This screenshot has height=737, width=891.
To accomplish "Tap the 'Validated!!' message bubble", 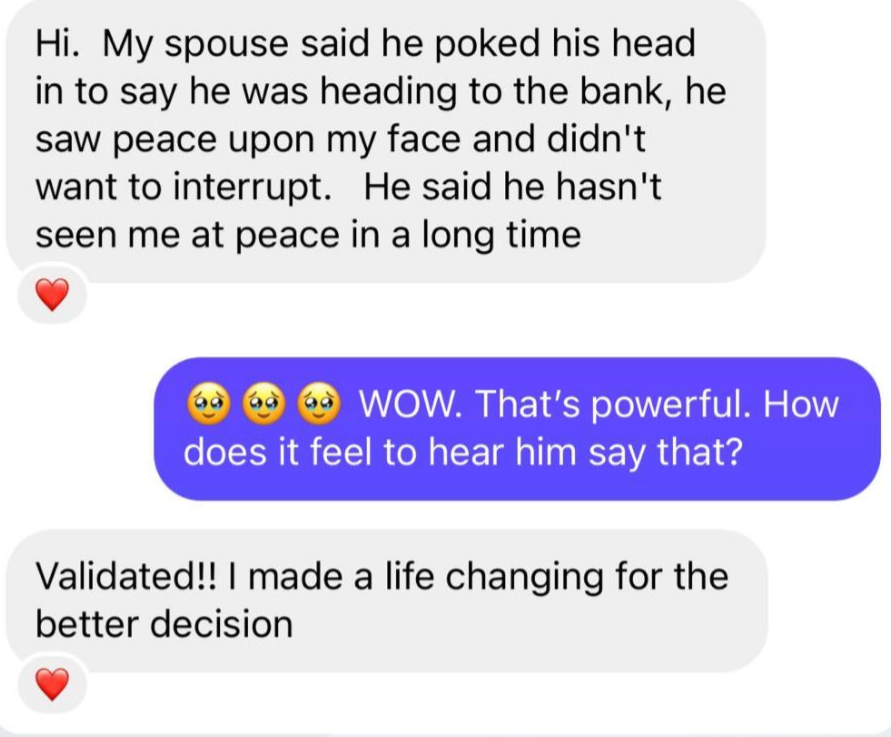I will click(386, 601).
